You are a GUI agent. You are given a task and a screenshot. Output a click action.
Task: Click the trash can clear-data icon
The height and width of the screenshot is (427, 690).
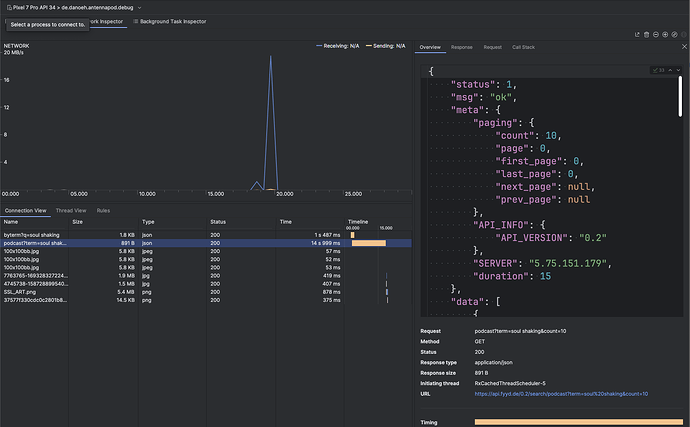pyautogui.click(x=646, y=34)
